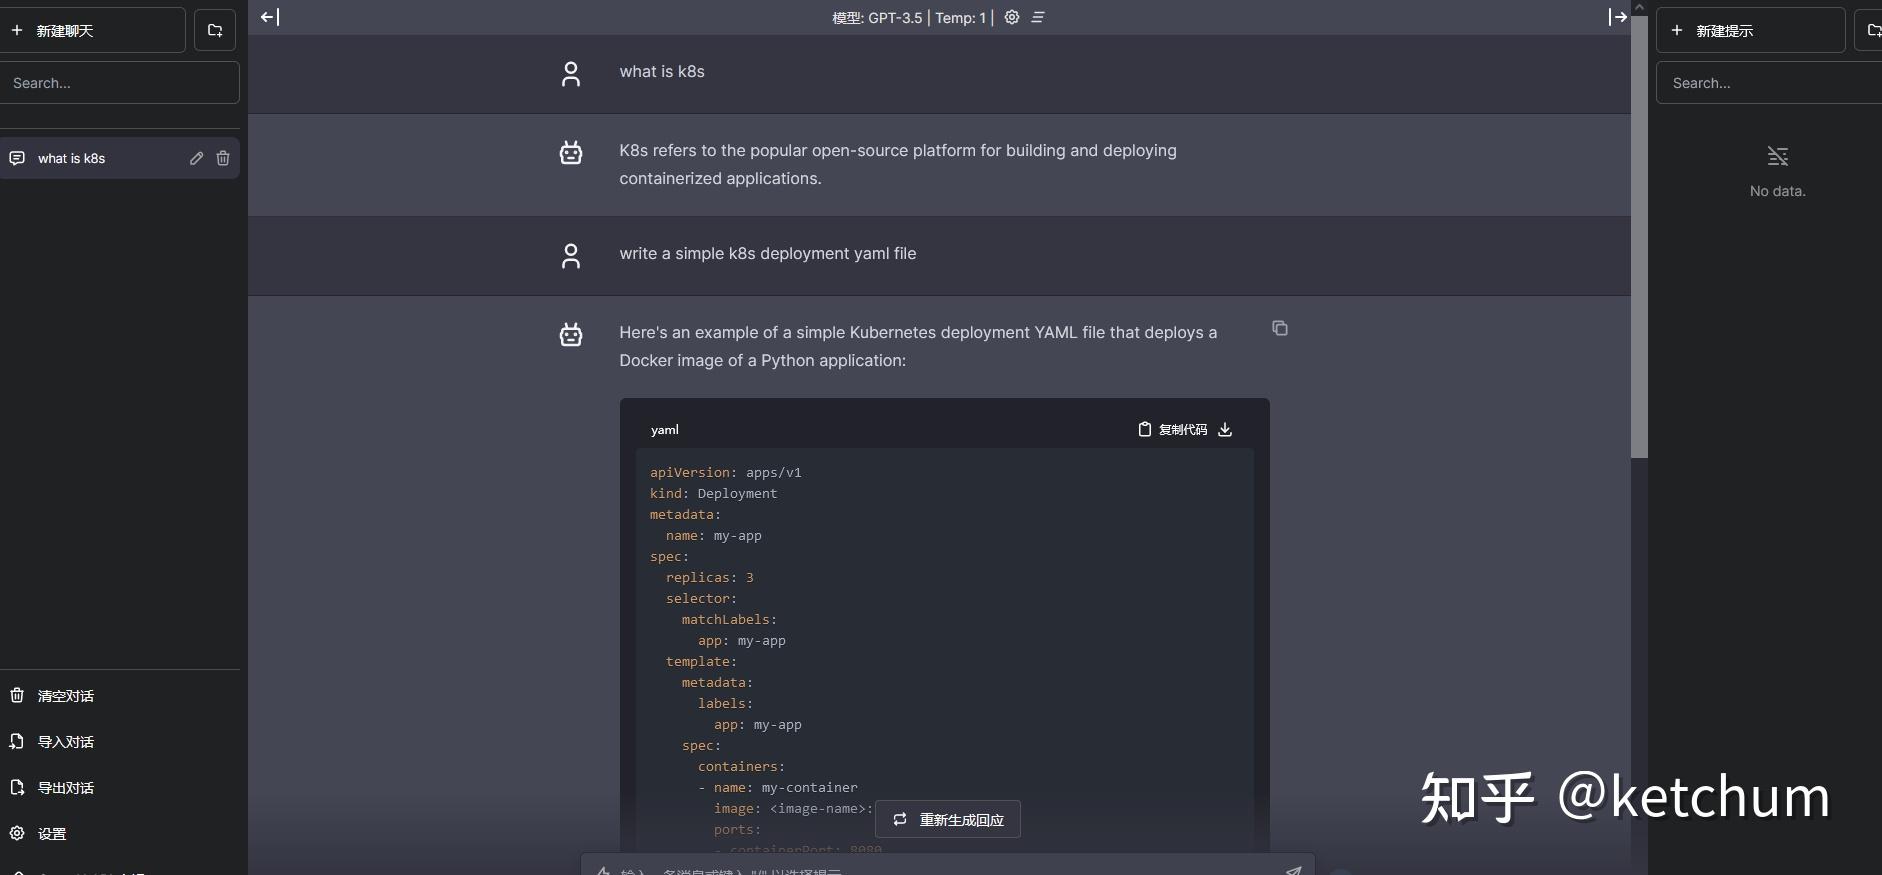Viewport: 1882px width, 875px height.
Task: Delete the 'what is k8s' conversation
Action: [223, 158]
